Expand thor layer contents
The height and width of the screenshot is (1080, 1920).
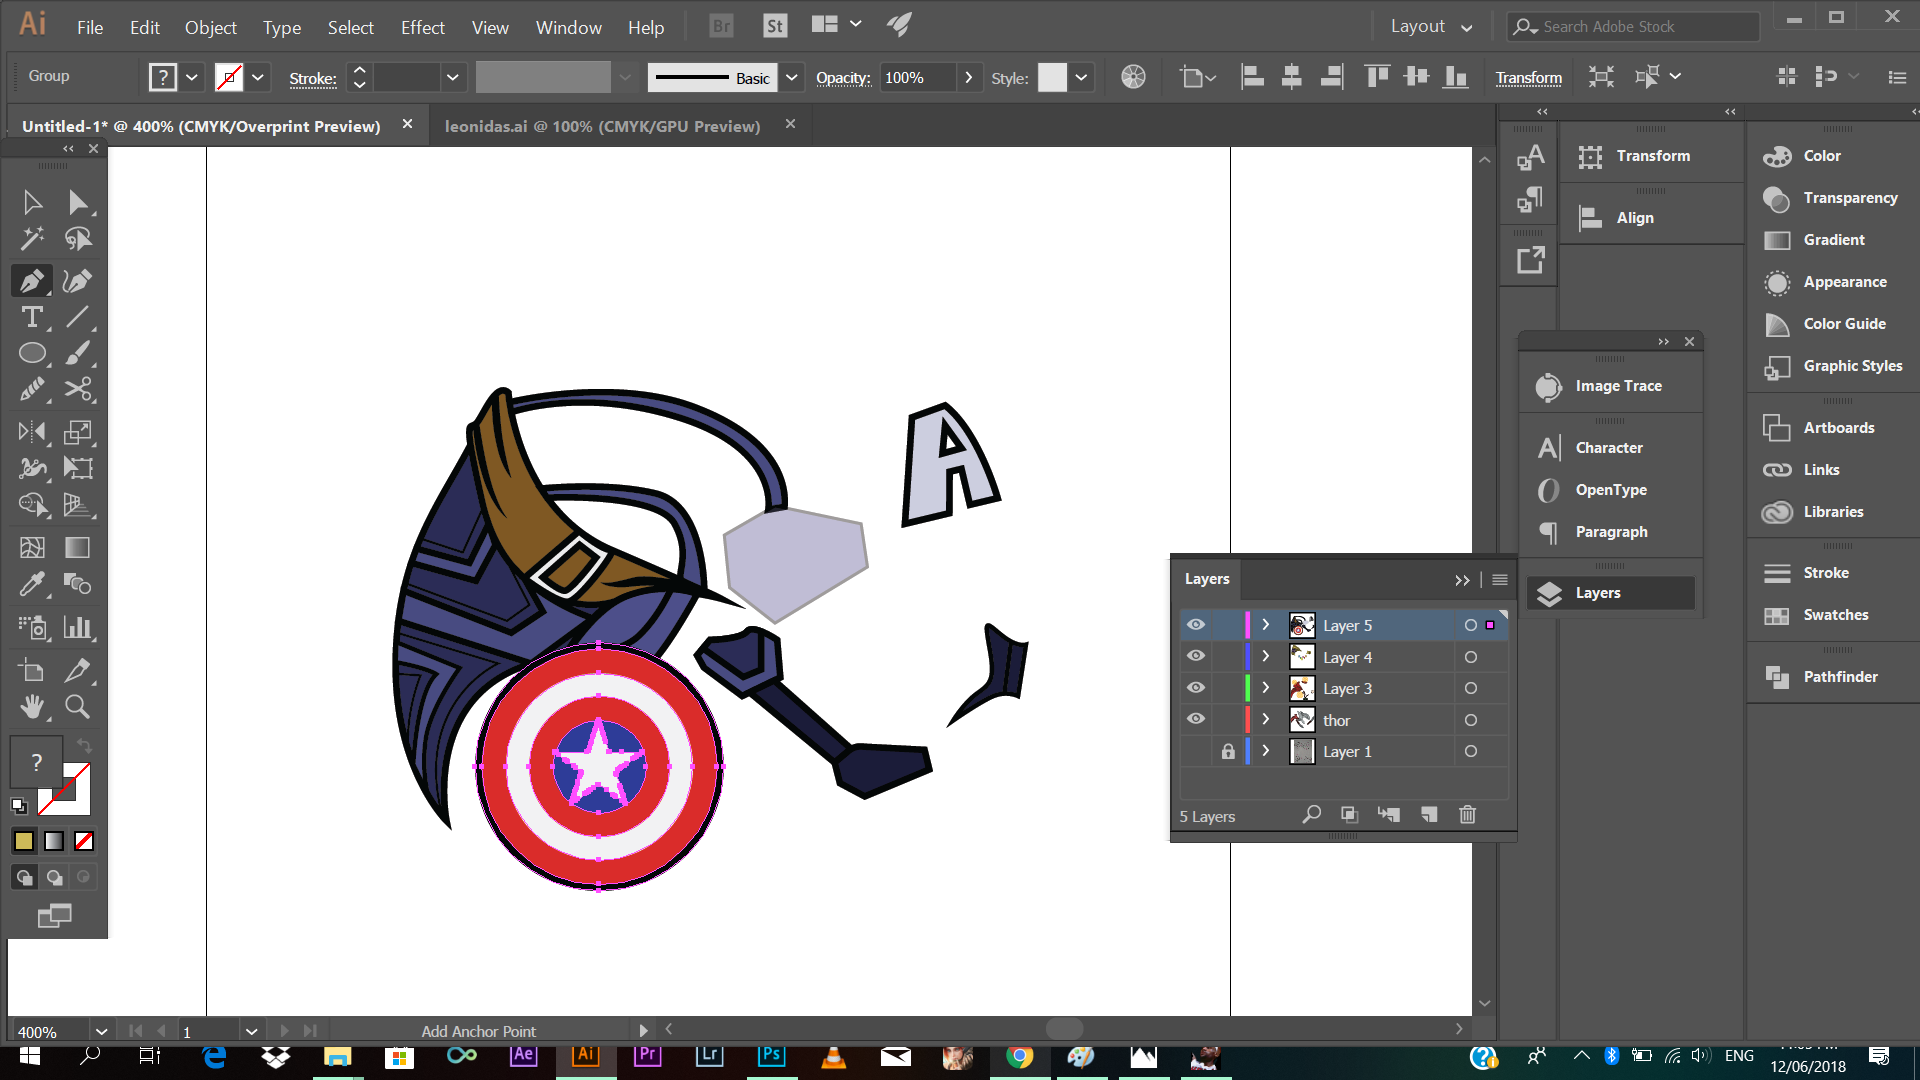click(x=1266, y=720)
